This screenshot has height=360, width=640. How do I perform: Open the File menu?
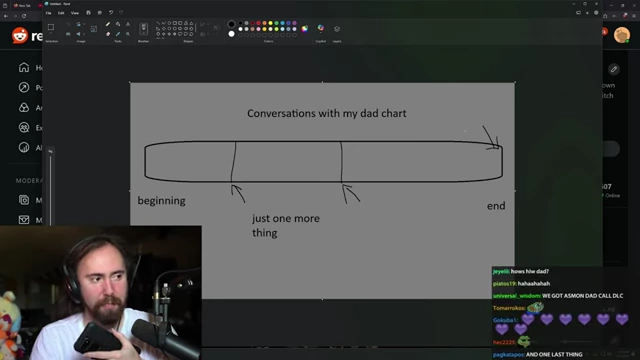point(49,13)
